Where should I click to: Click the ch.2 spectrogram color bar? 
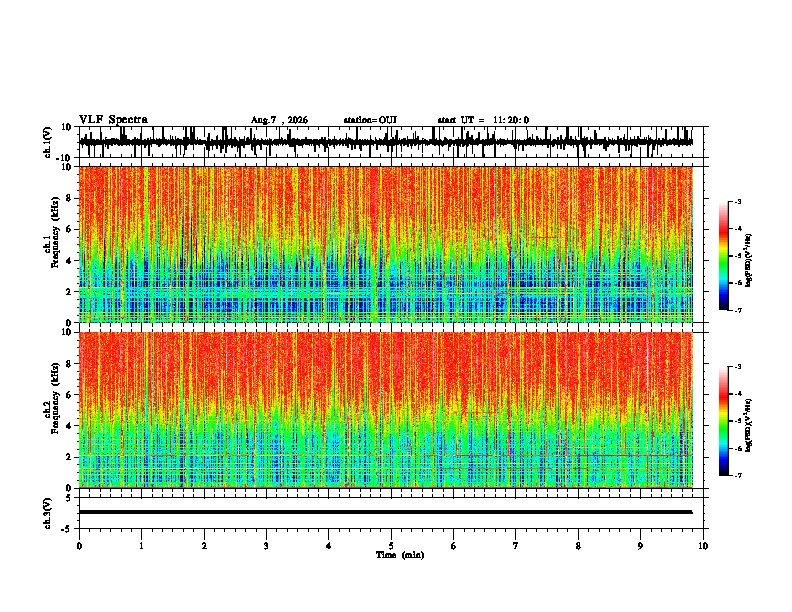point(724,421)
